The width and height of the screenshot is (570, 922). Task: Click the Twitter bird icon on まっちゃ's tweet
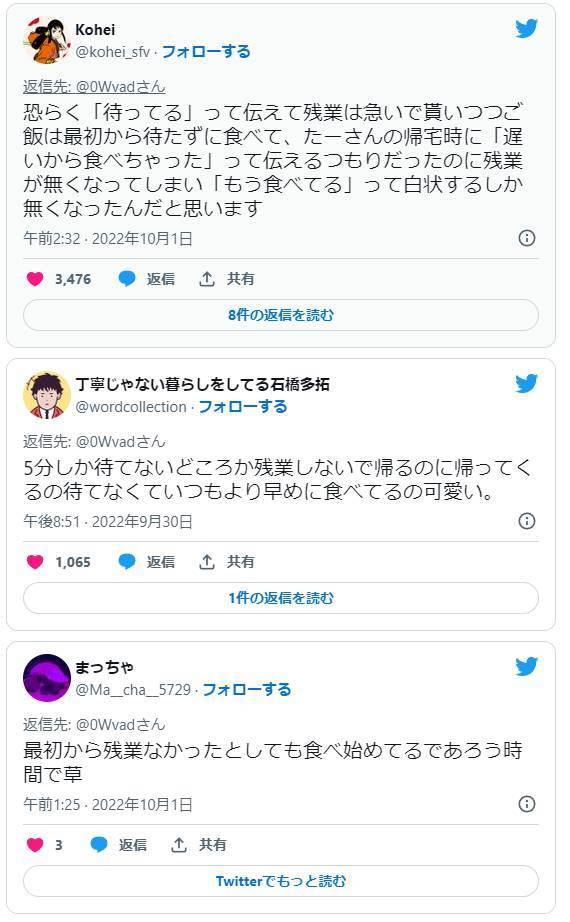tap(526, 666)
